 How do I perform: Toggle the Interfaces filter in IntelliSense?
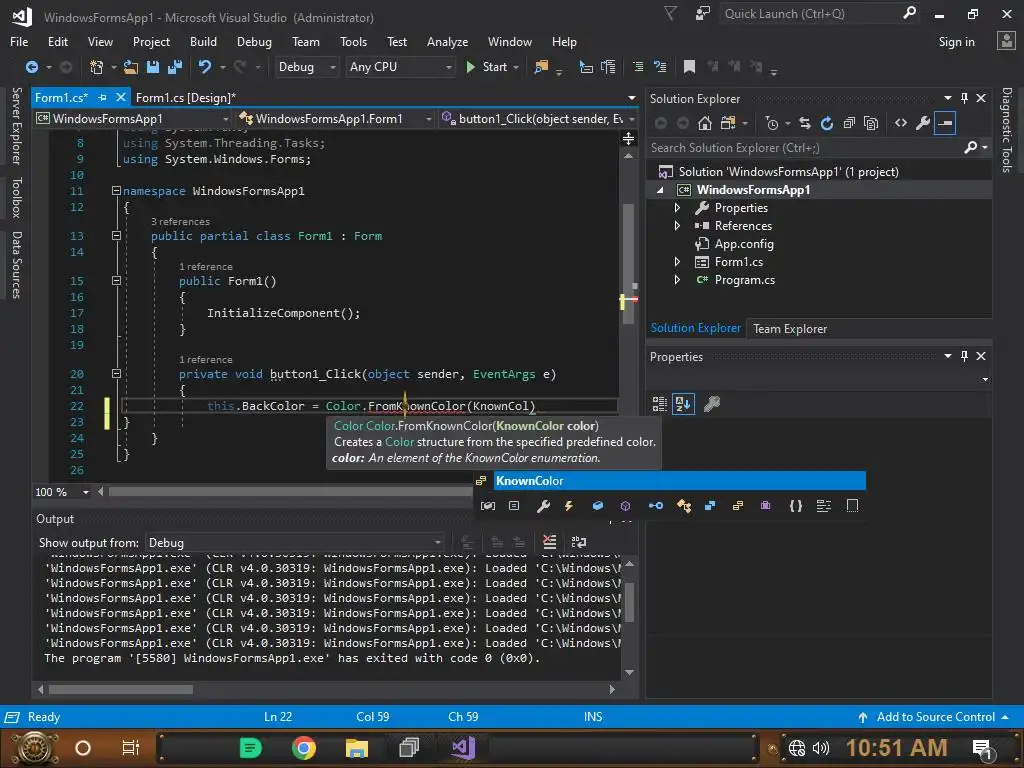point(656,505)
